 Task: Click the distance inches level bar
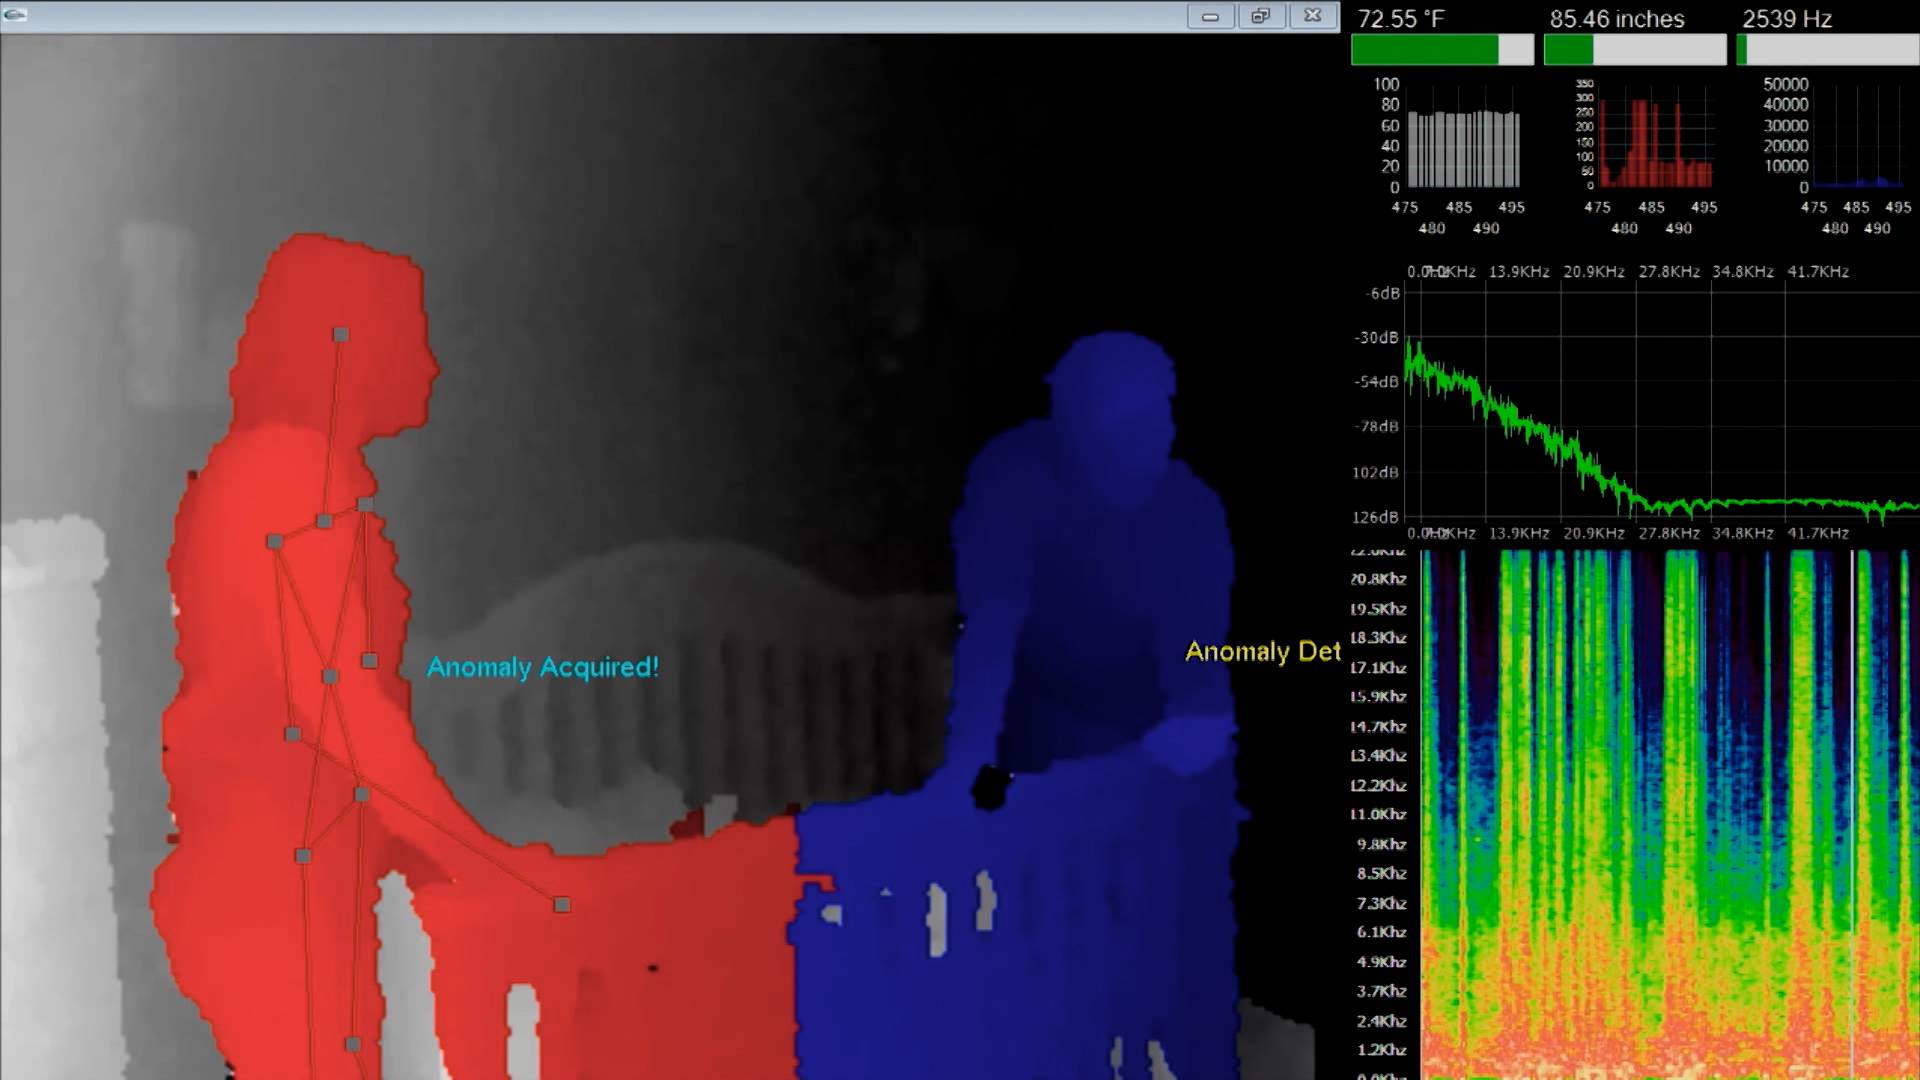(1635, 50)
